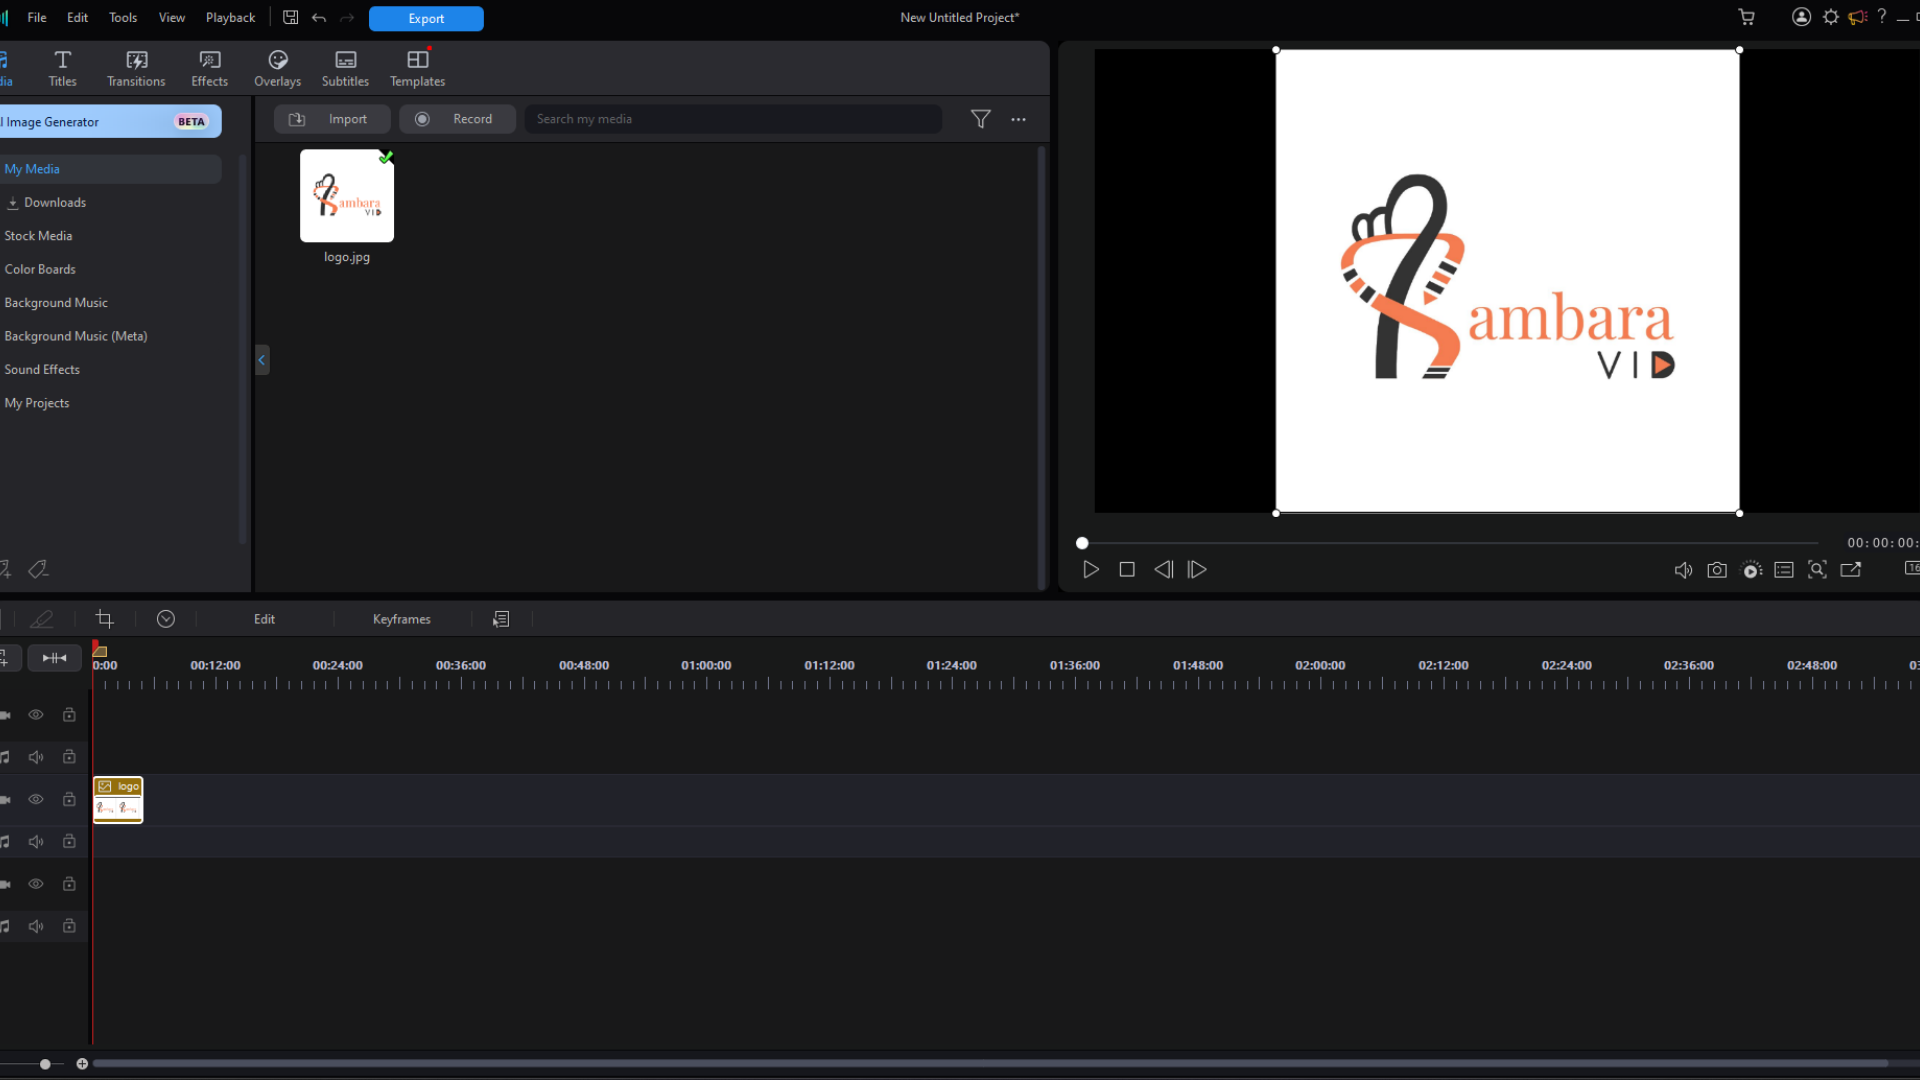
Task: Click the Keyframes button
Action: [x=402, y=619]
